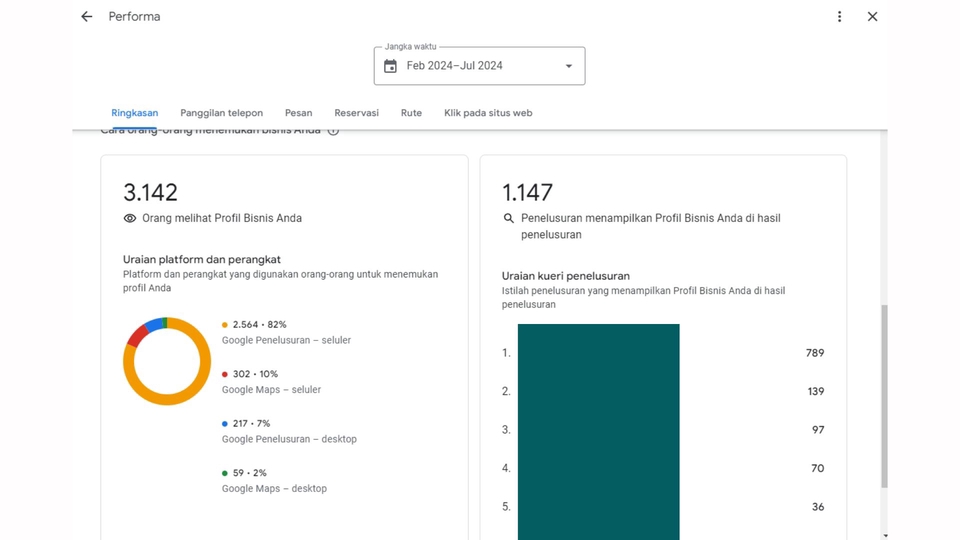This screenshot has height=540, width=960.
Task: Click the green dot for 59 • 2%
Action: click(225, 473)
